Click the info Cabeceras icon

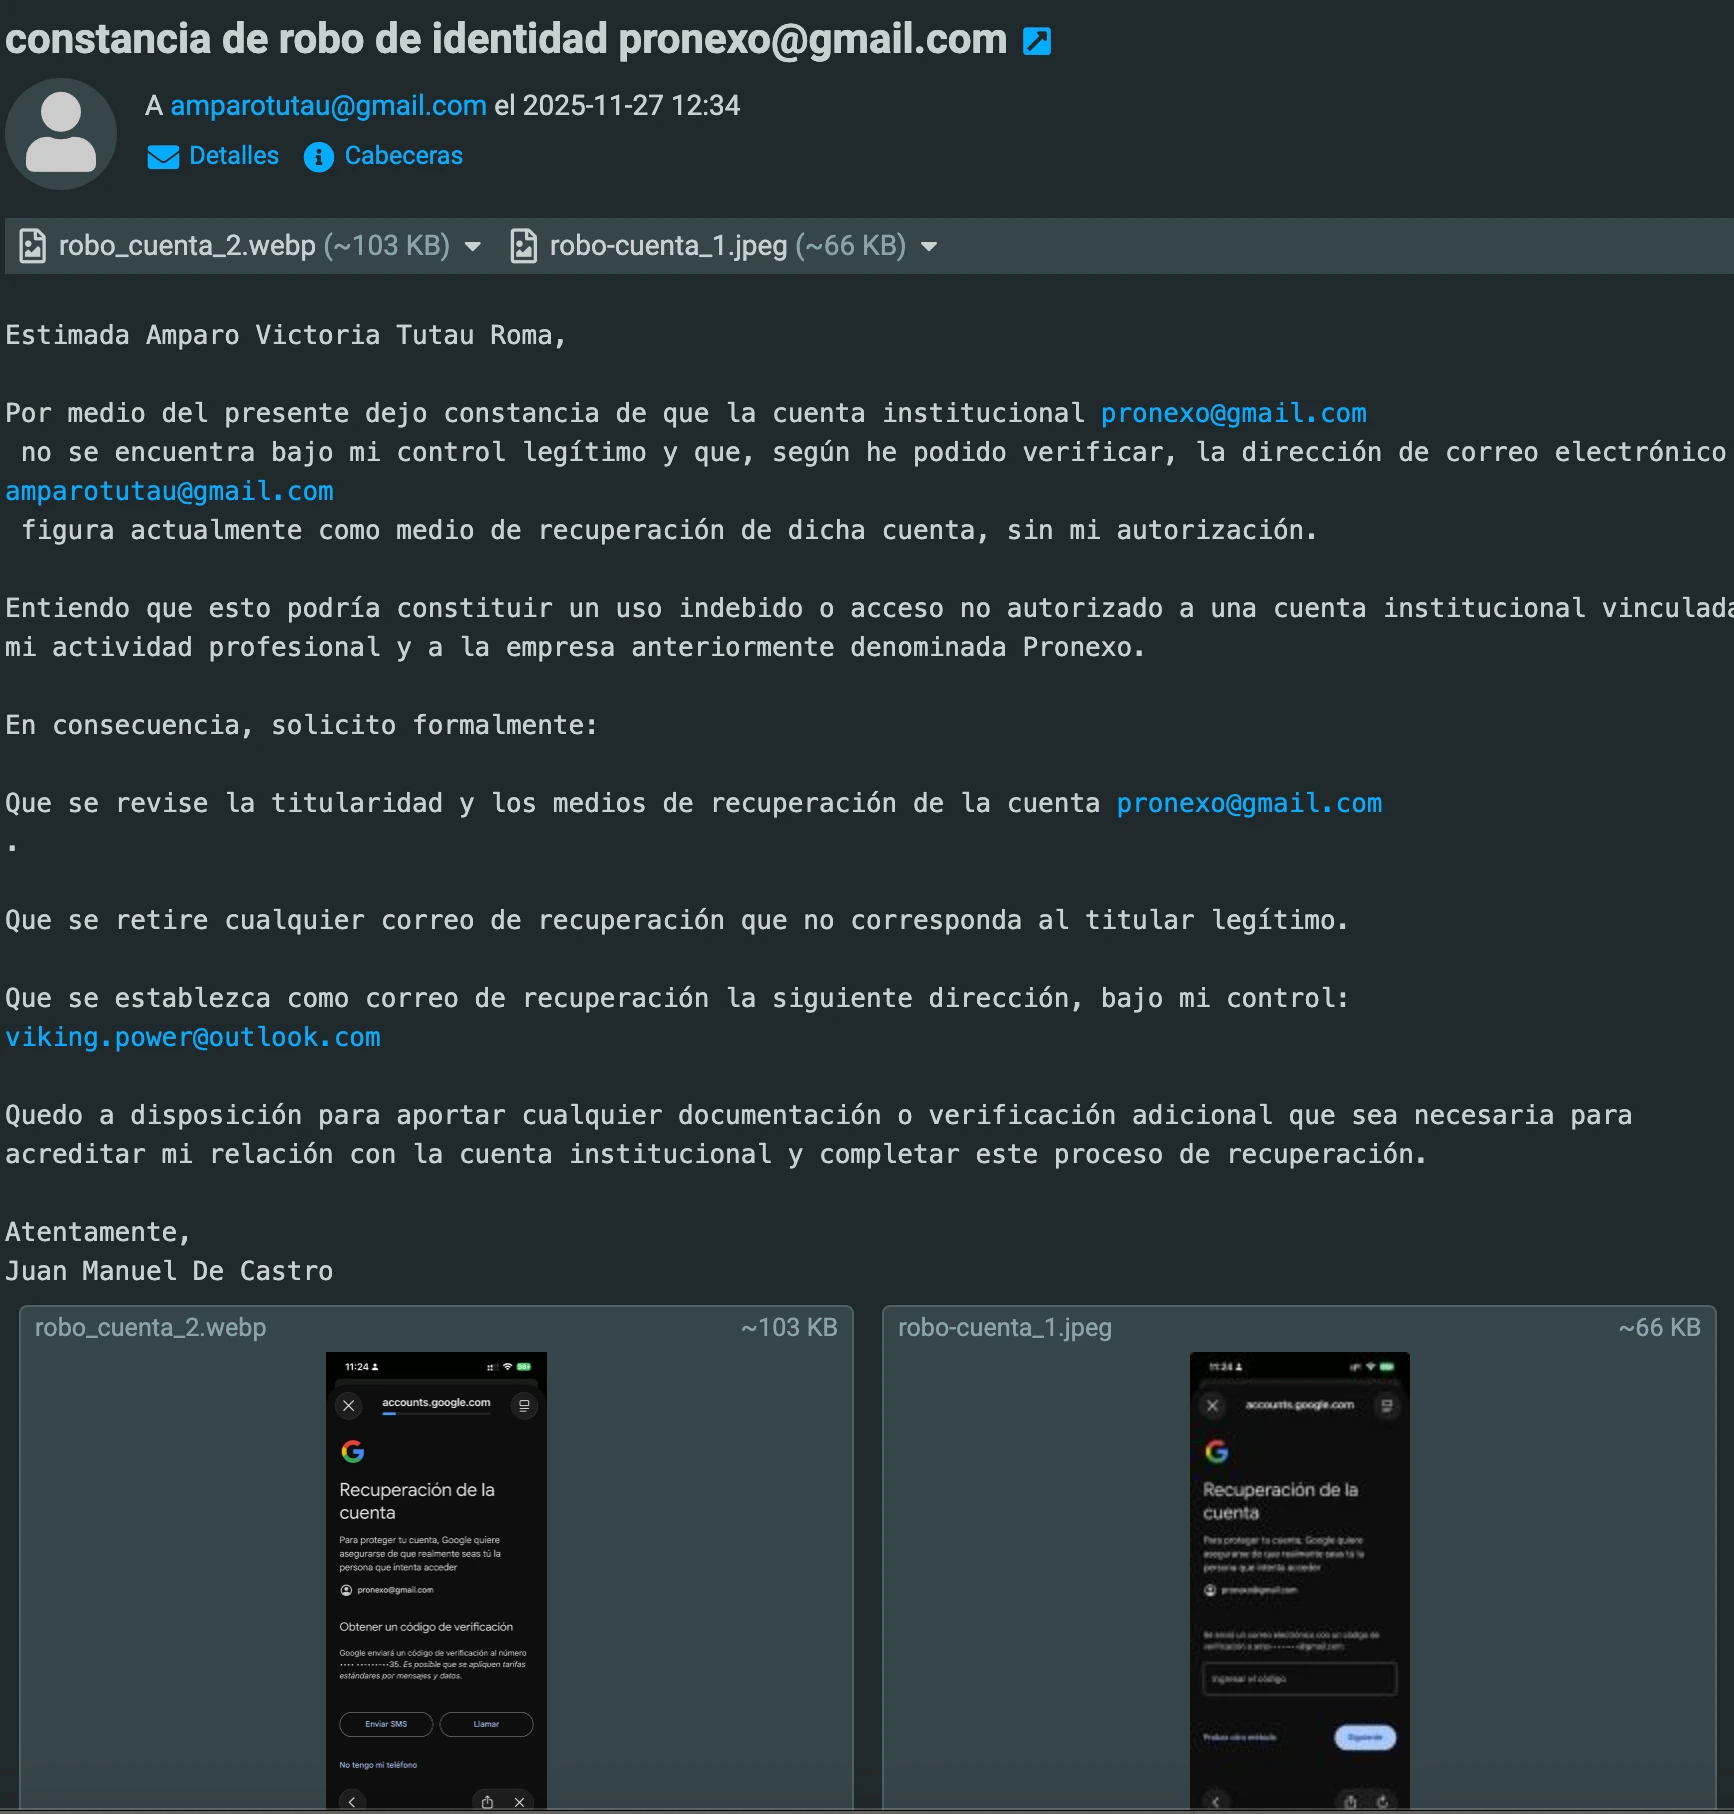click(318, 157)
